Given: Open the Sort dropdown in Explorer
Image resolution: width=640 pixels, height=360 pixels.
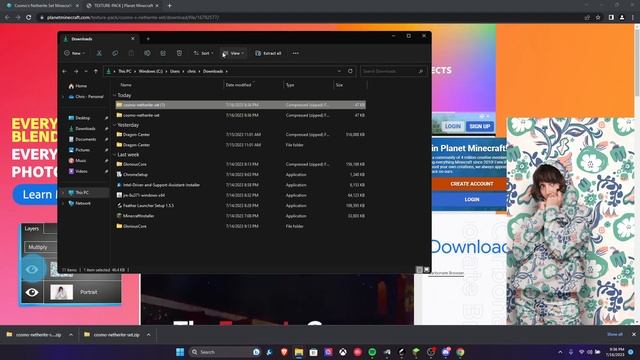Looking at the screenshot, I should pyautogui.click(x=203, y=53).
